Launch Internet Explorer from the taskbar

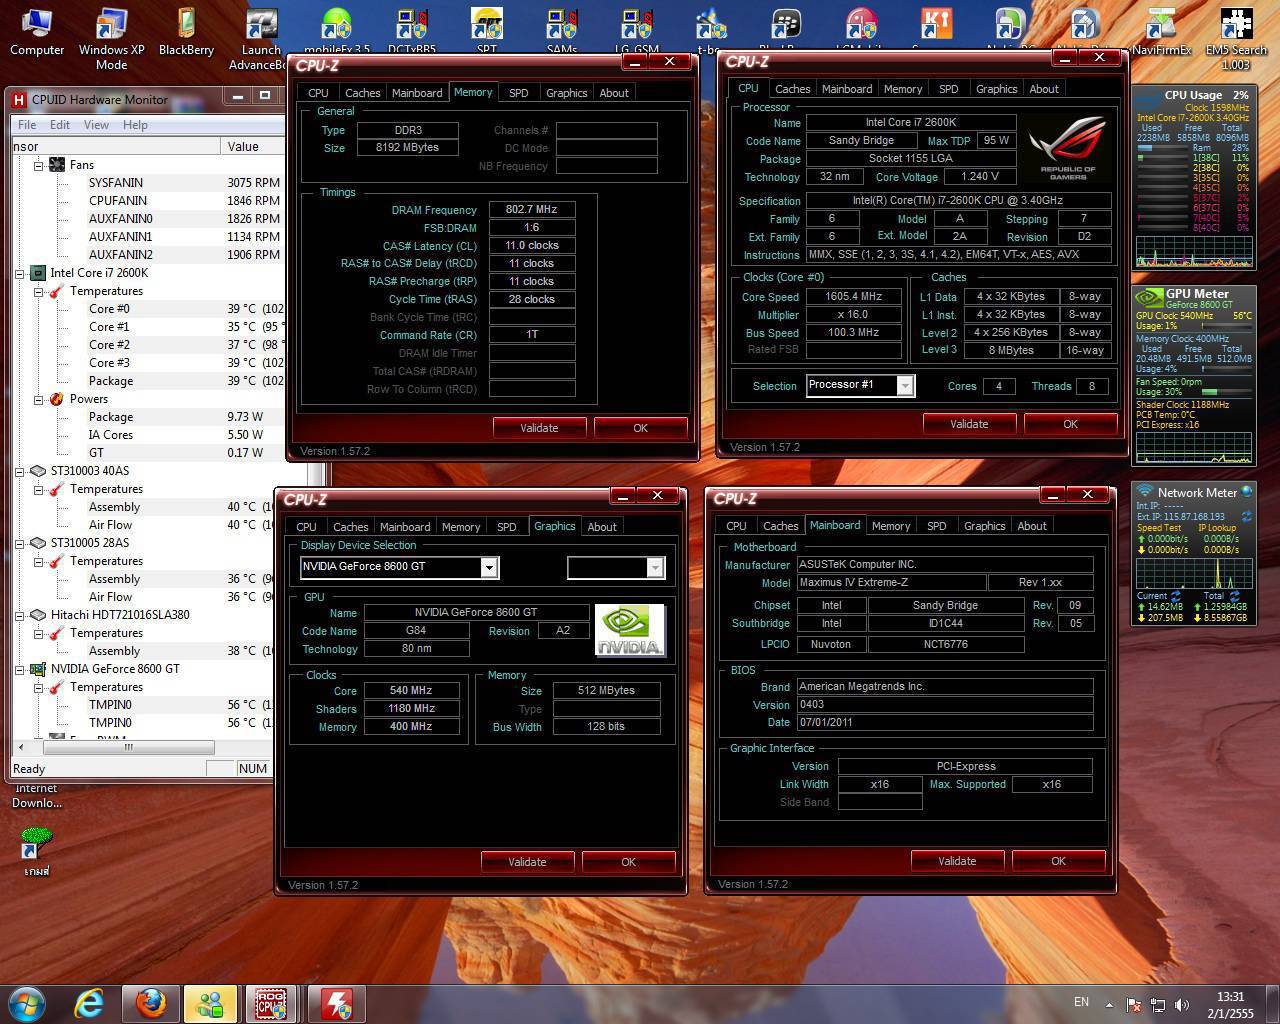pyautogui.click(x=89, y=1003)
